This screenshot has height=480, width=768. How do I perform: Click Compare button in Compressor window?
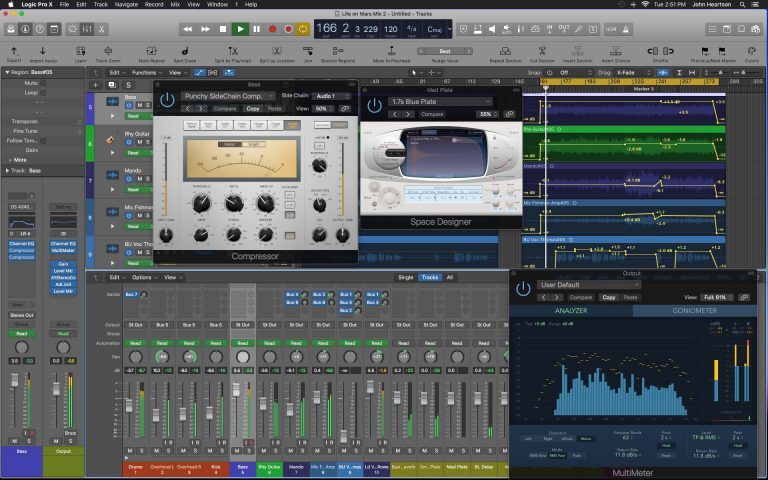coord(225,108)
